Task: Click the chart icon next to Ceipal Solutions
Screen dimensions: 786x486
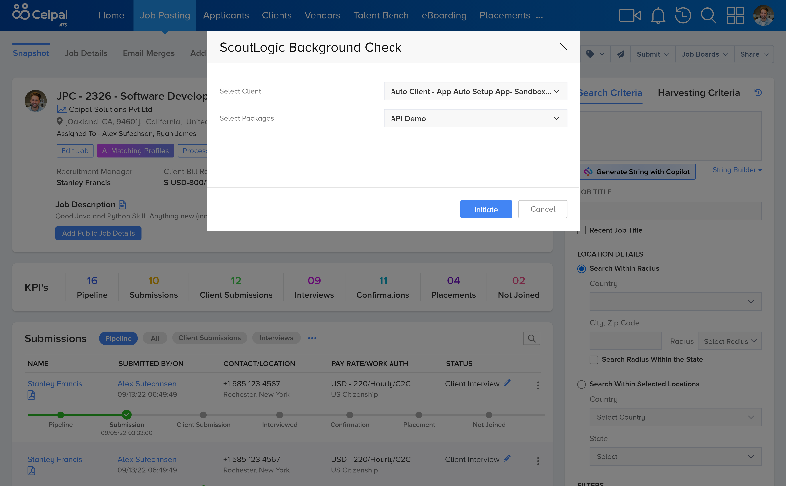Action: click(61, 109)
